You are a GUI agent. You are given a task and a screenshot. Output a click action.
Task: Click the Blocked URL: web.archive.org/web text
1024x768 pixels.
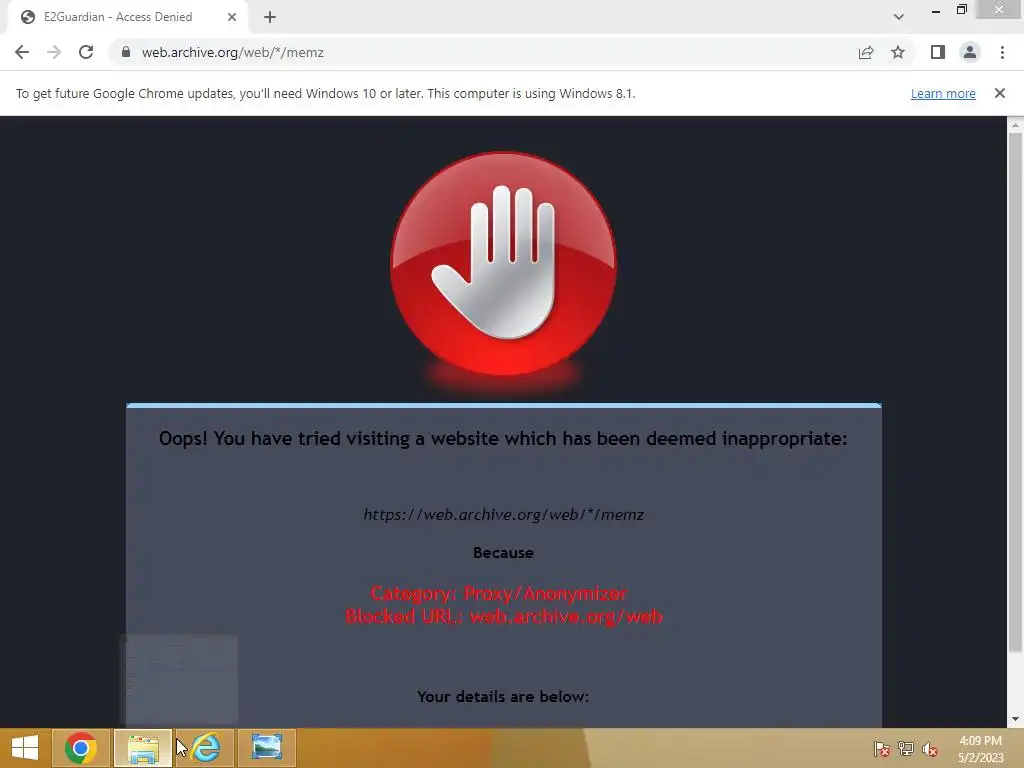pyautogui.click(x=504, y=616)
